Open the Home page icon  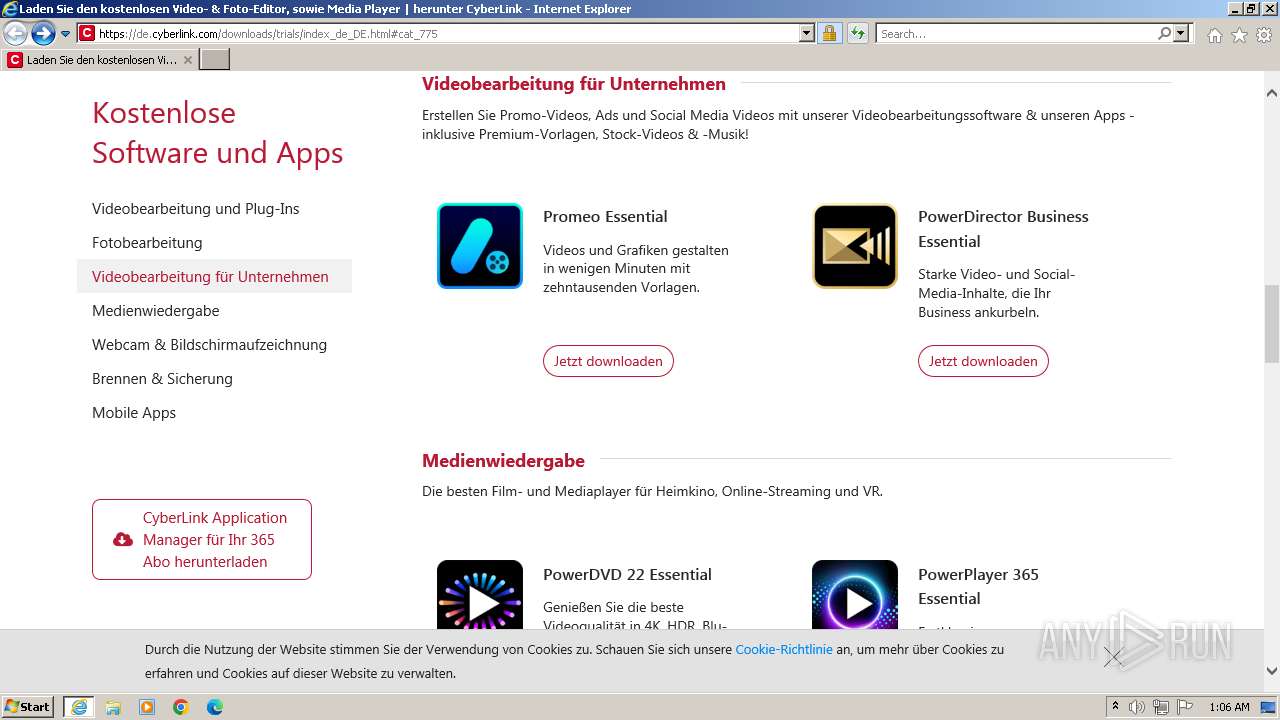point(1214,35)
